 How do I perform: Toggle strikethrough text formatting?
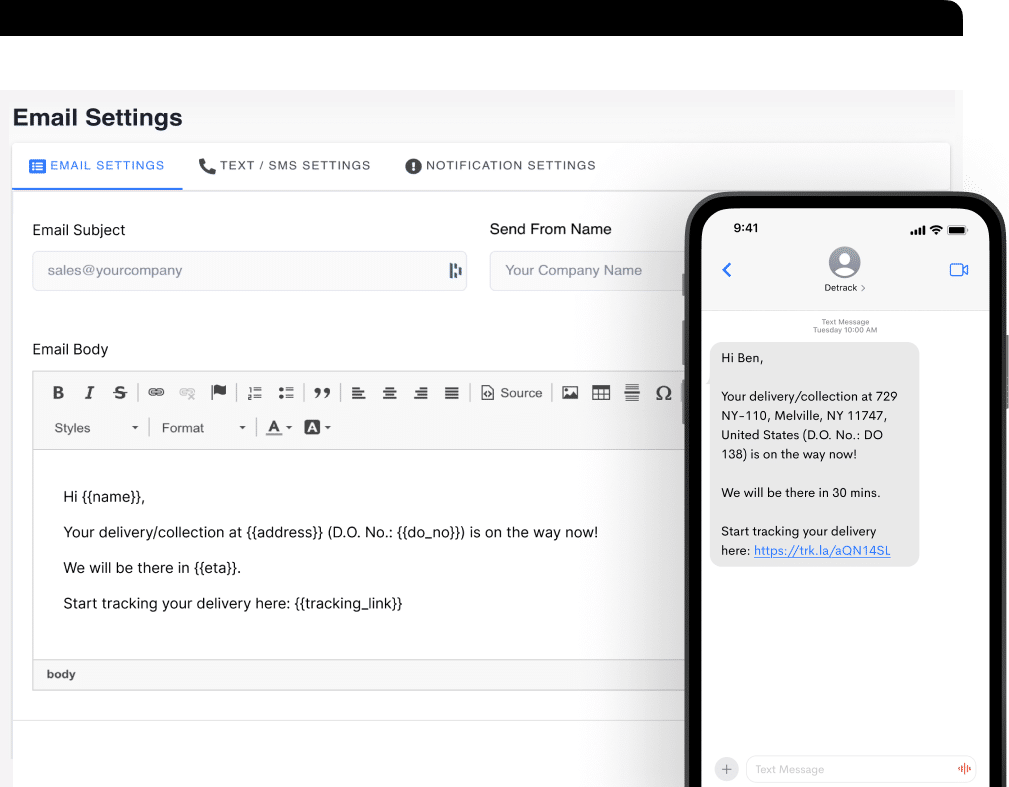pyautogui.click(x=120, y=393)
